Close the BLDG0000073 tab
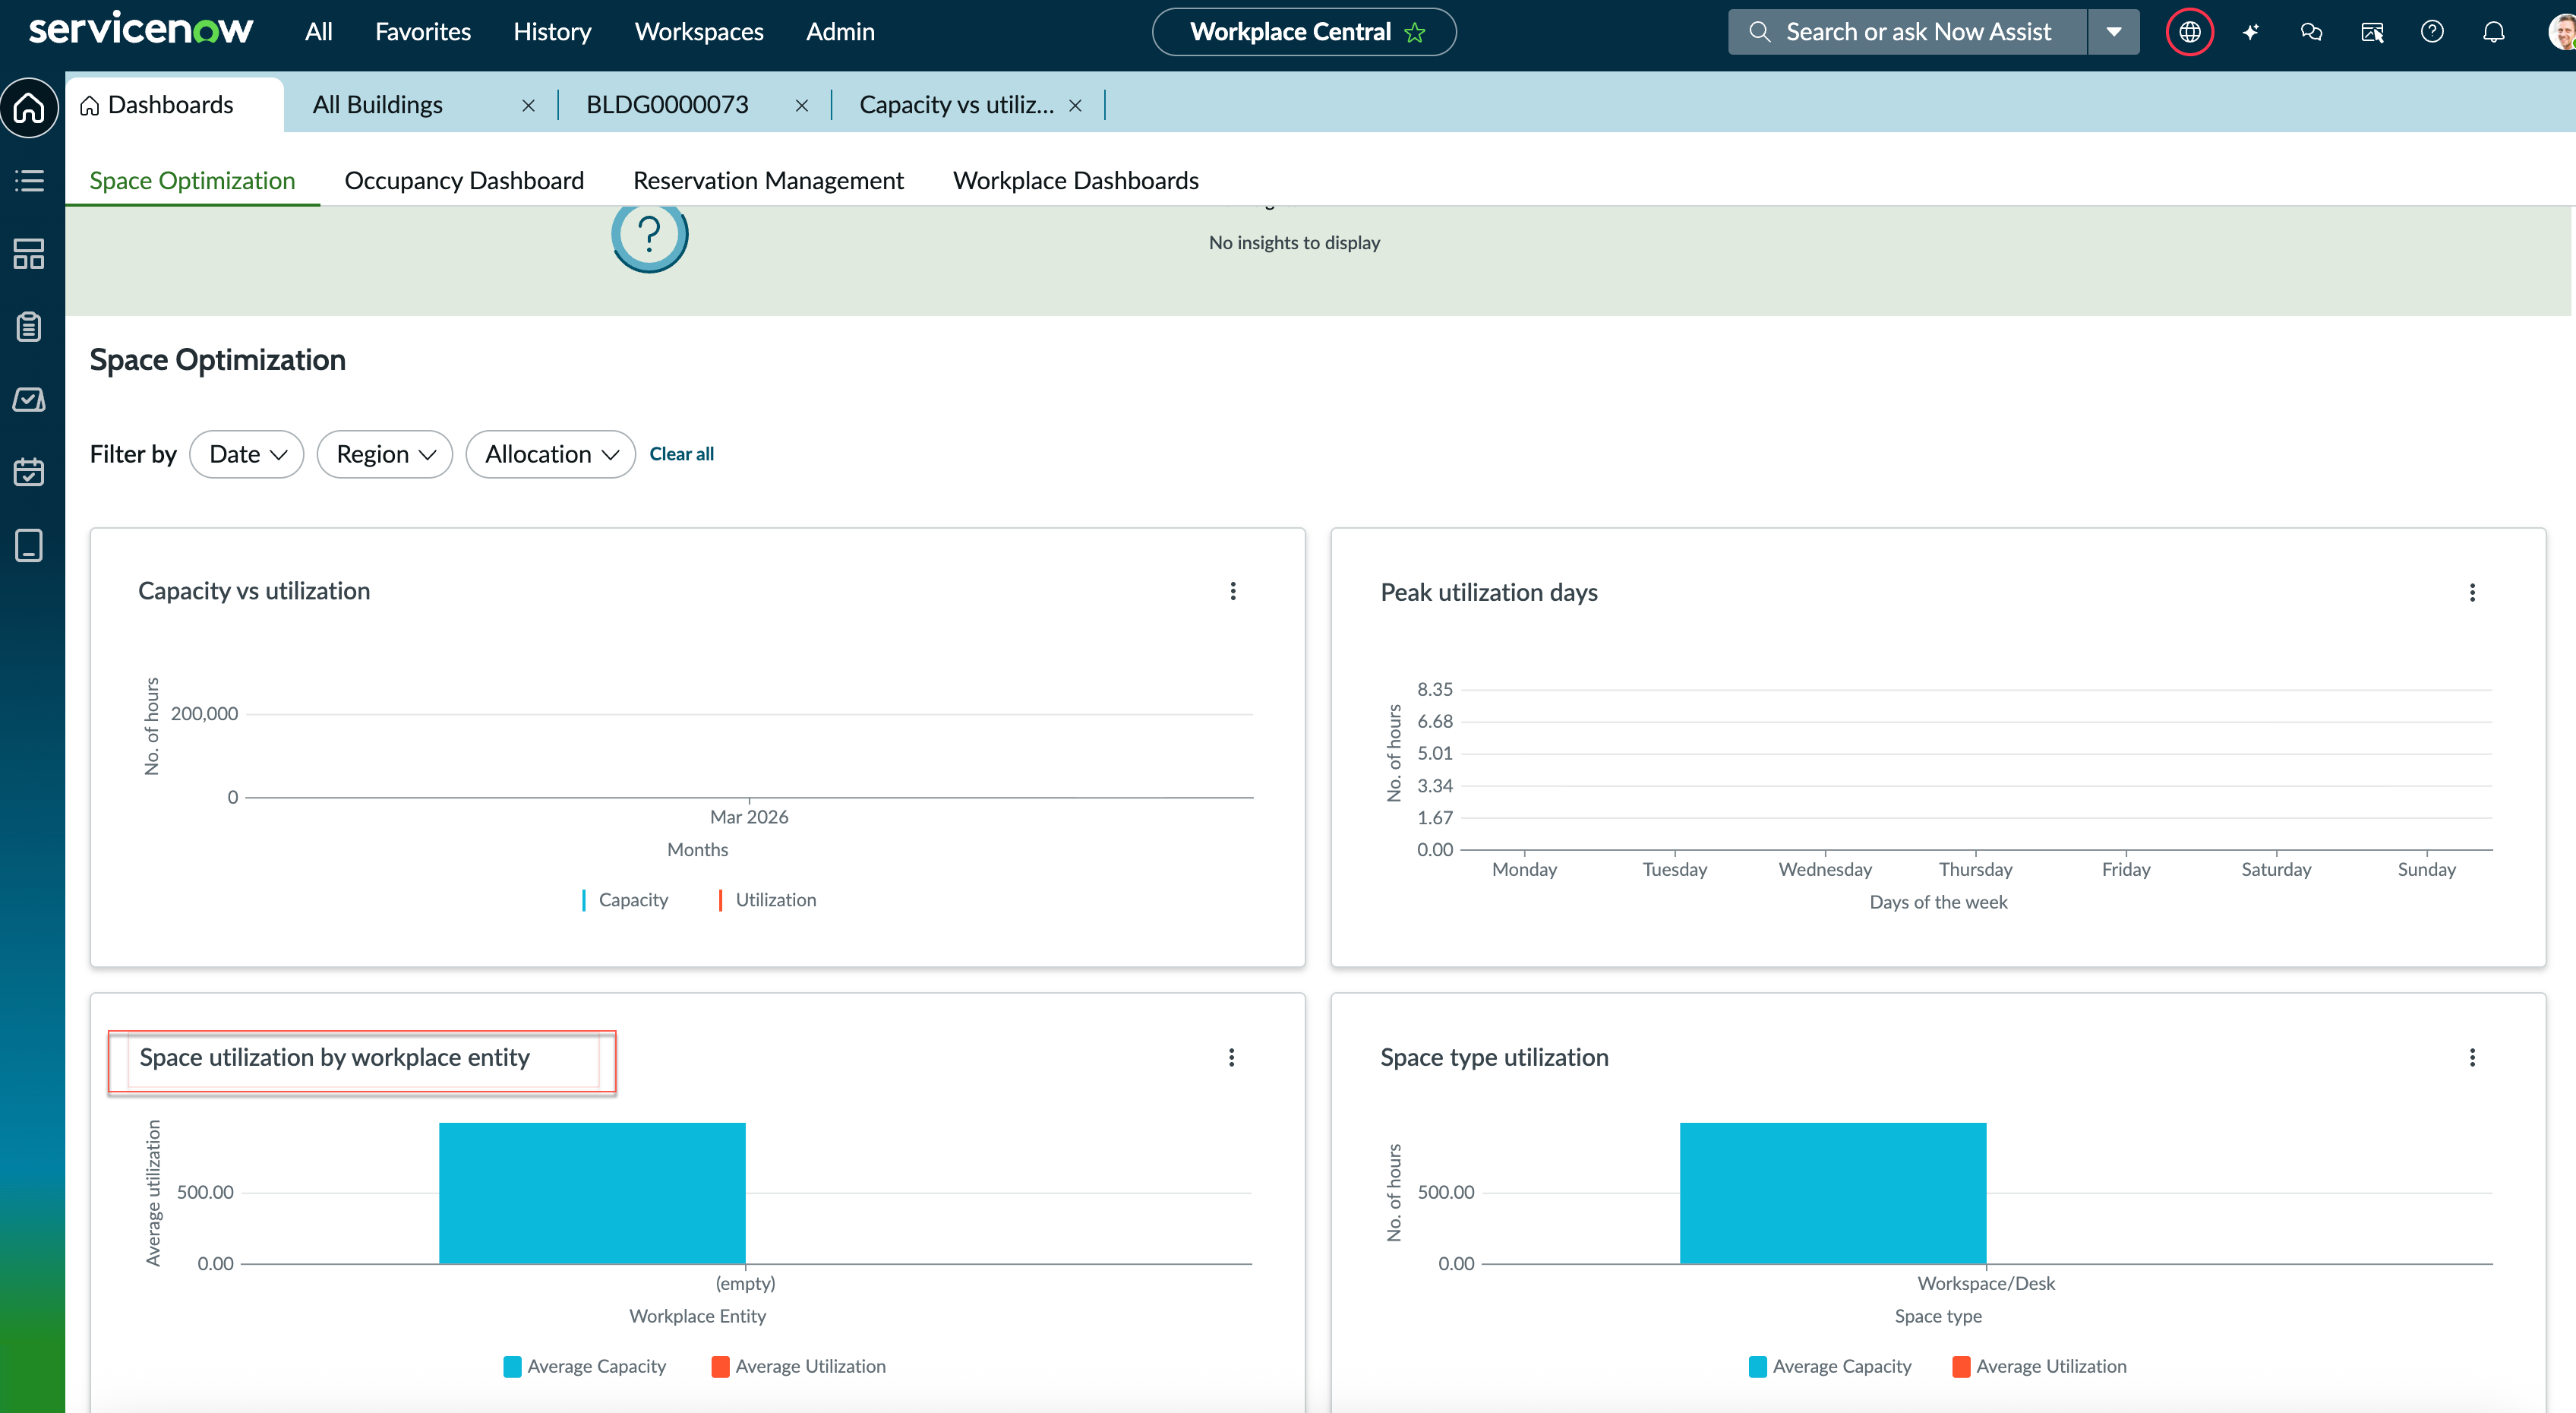The height and width of the screenshot is (1413, 2576). click(801, 105)
